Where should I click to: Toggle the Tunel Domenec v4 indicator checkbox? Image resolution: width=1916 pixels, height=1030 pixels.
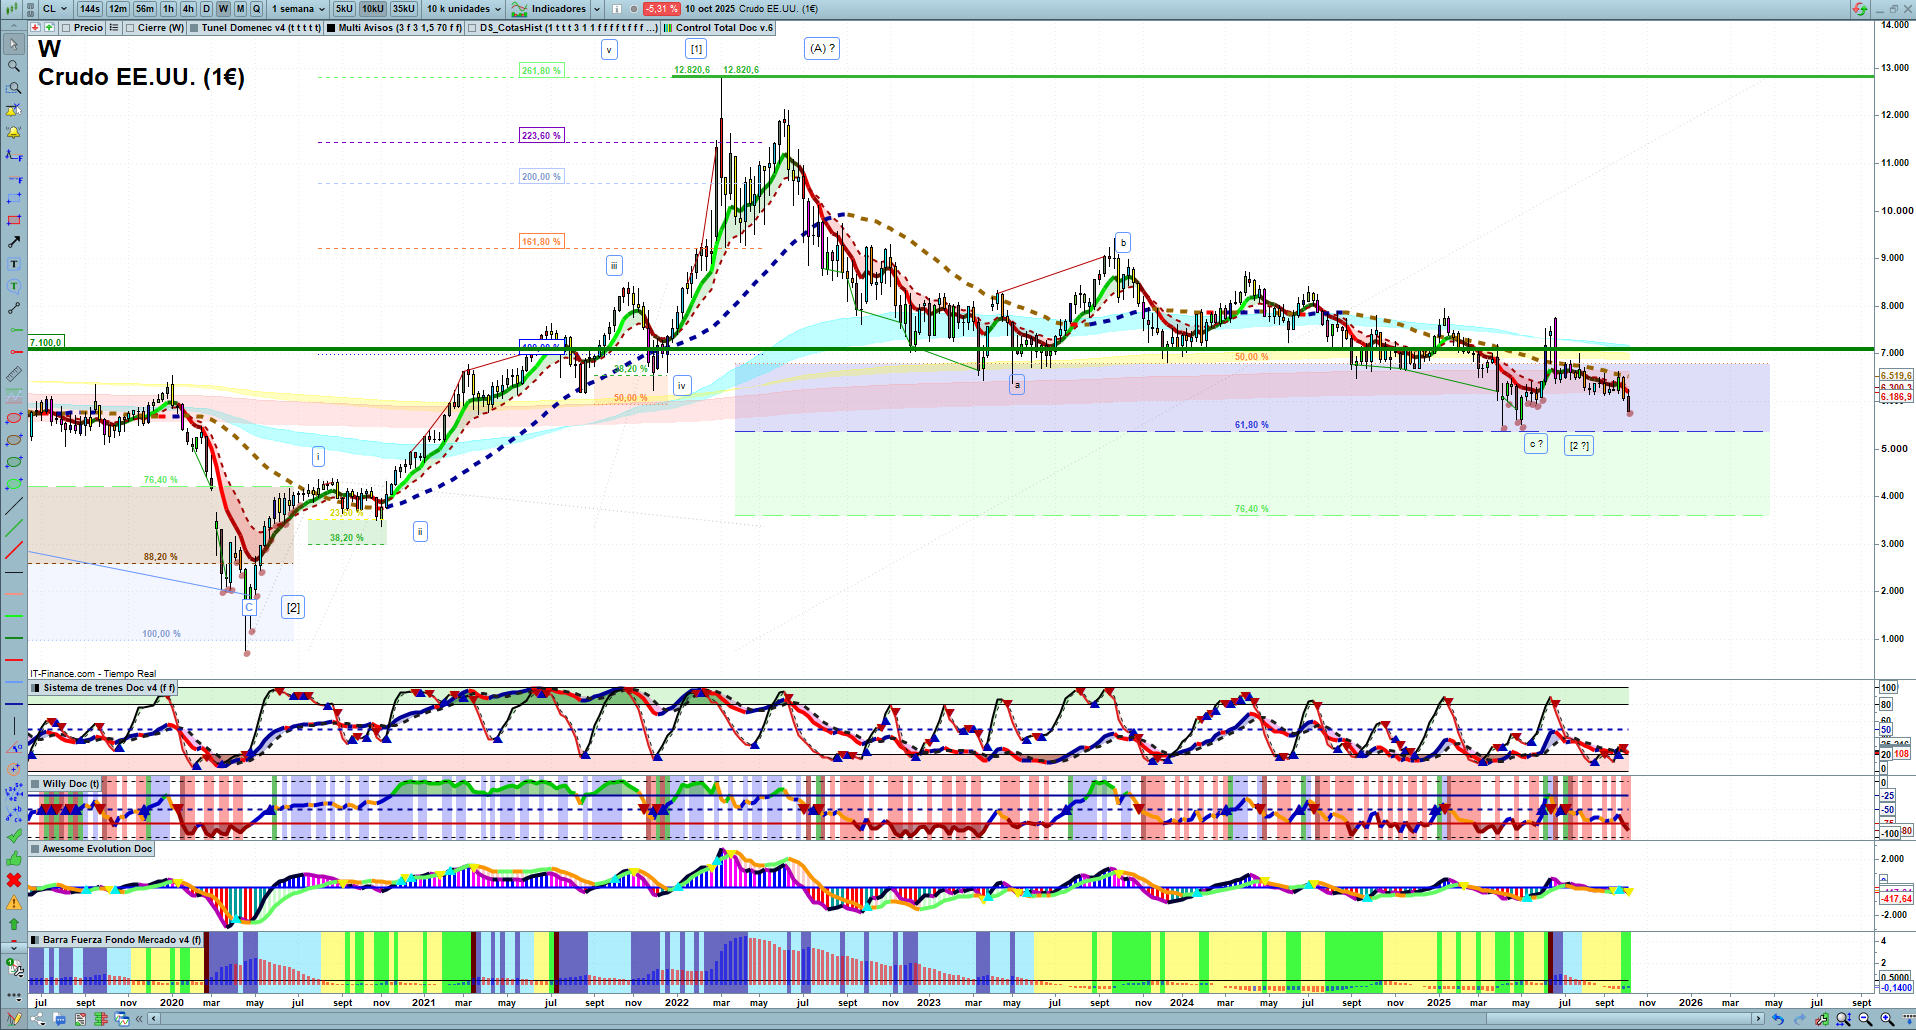[x=194, y=28]
